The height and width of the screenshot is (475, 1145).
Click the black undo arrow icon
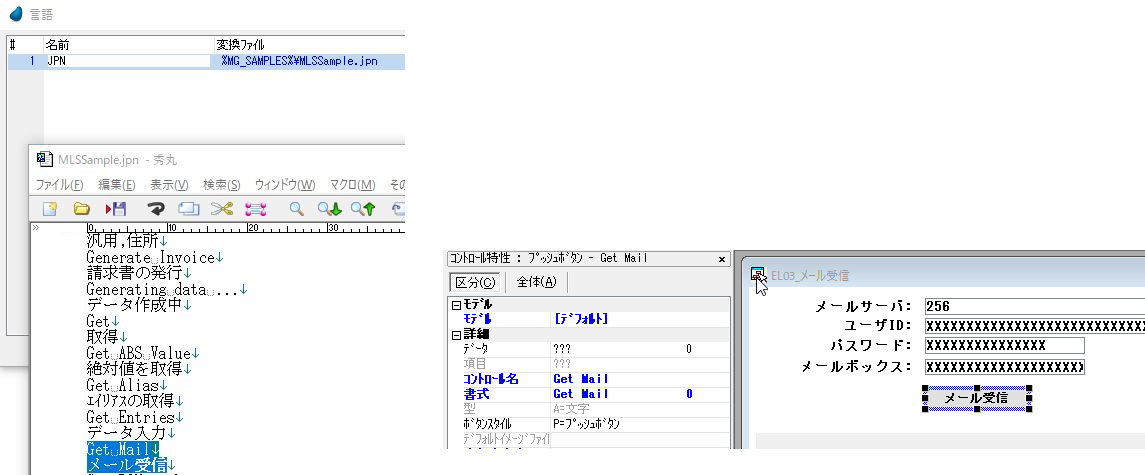click(x=155, y=209)
